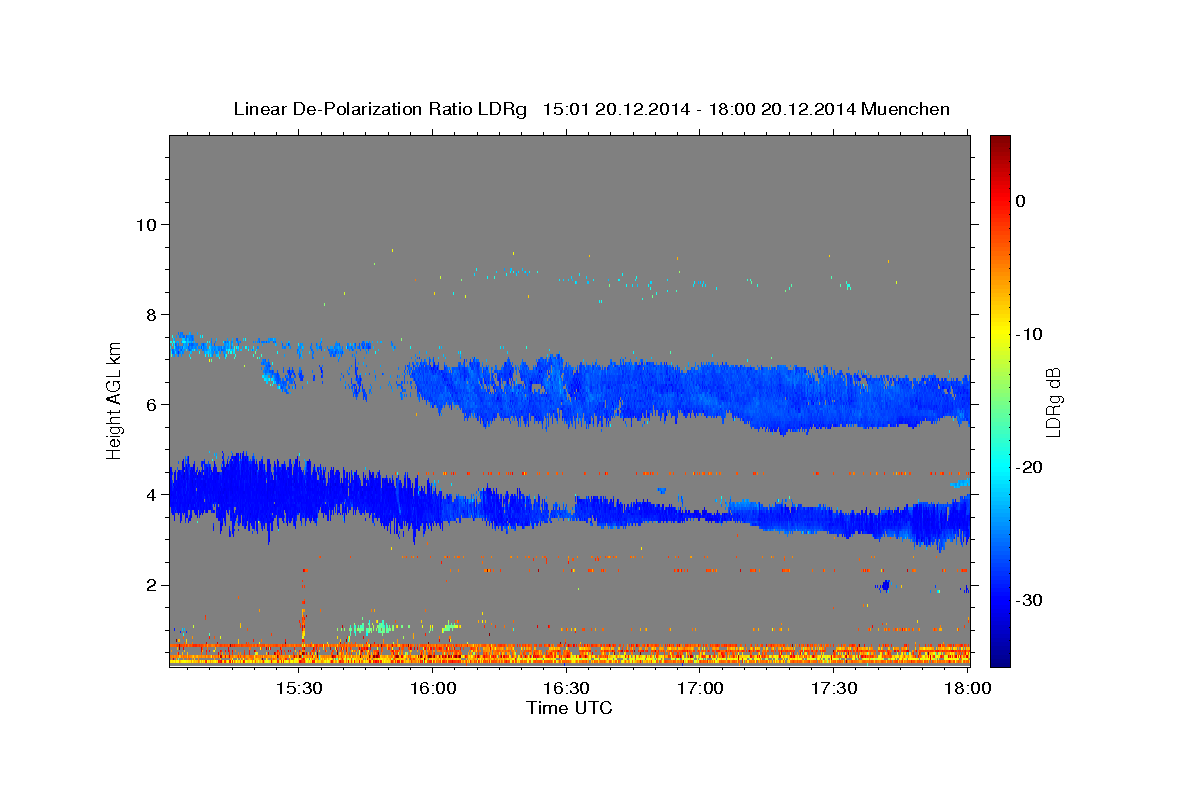The image size is (1200, 800).
Task: Click the upper blue cloud layer near 6 km
Action: pos(690,393)
